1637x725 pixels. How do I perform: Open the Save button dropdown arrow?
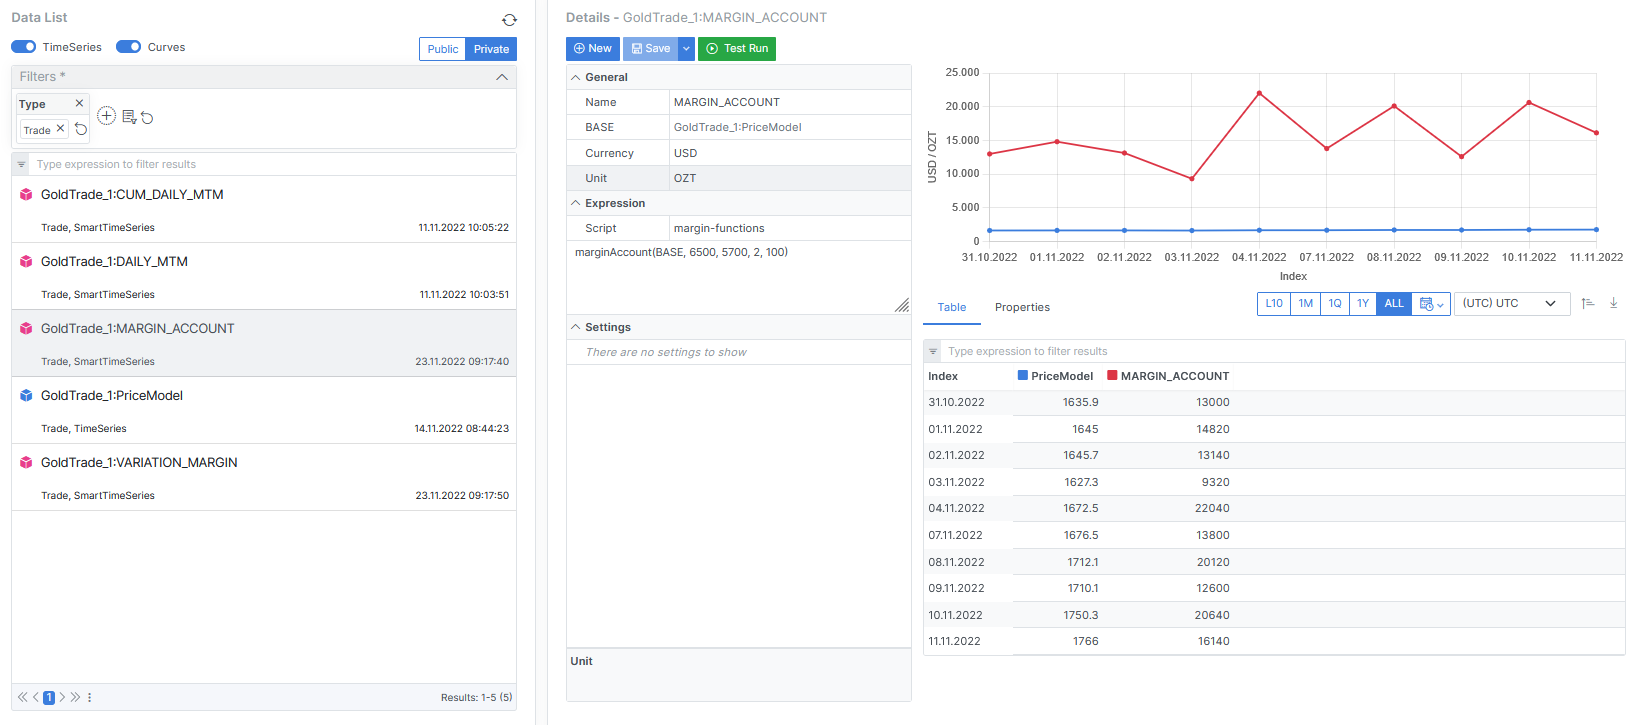tap(686, 49)
